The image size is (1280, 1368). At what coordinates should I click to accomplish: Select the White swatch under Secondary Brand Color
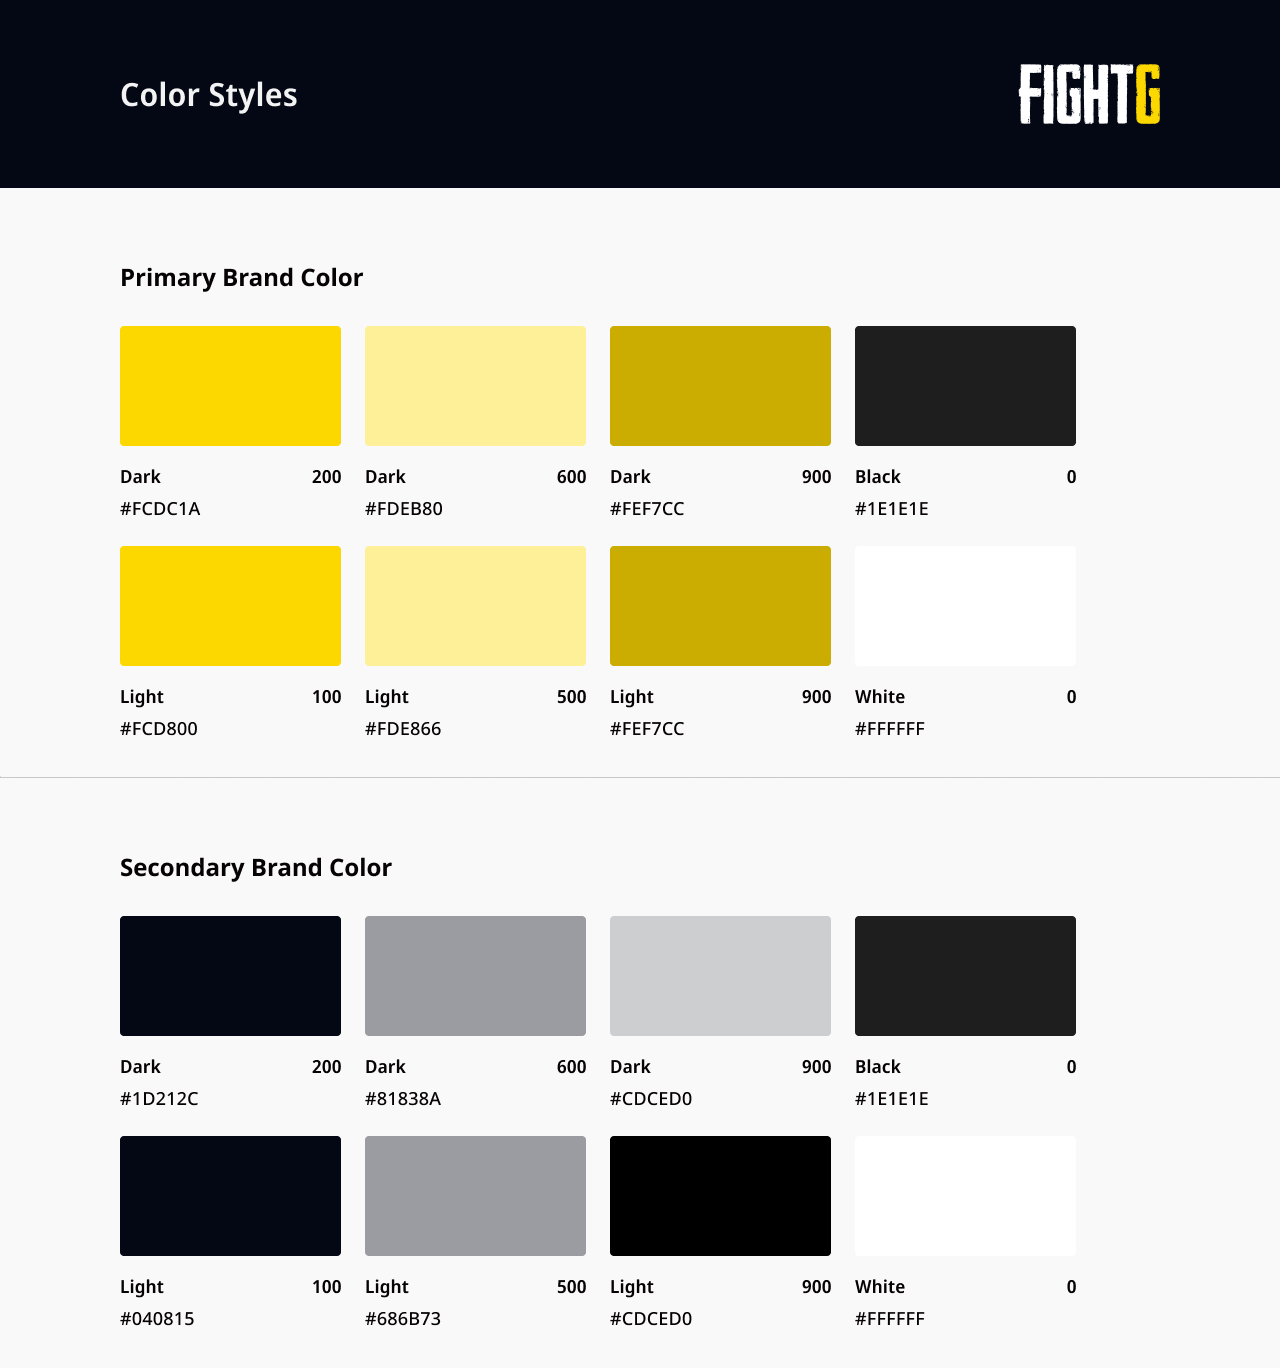pos(965,1196)
